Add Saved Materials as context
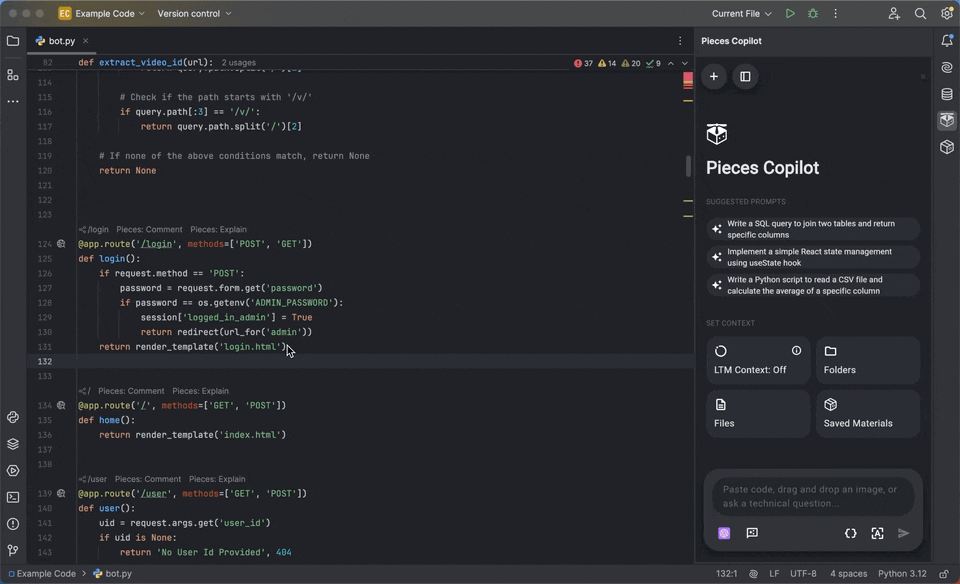This screenshot has width=960, height=584. [x=868, y=413]
